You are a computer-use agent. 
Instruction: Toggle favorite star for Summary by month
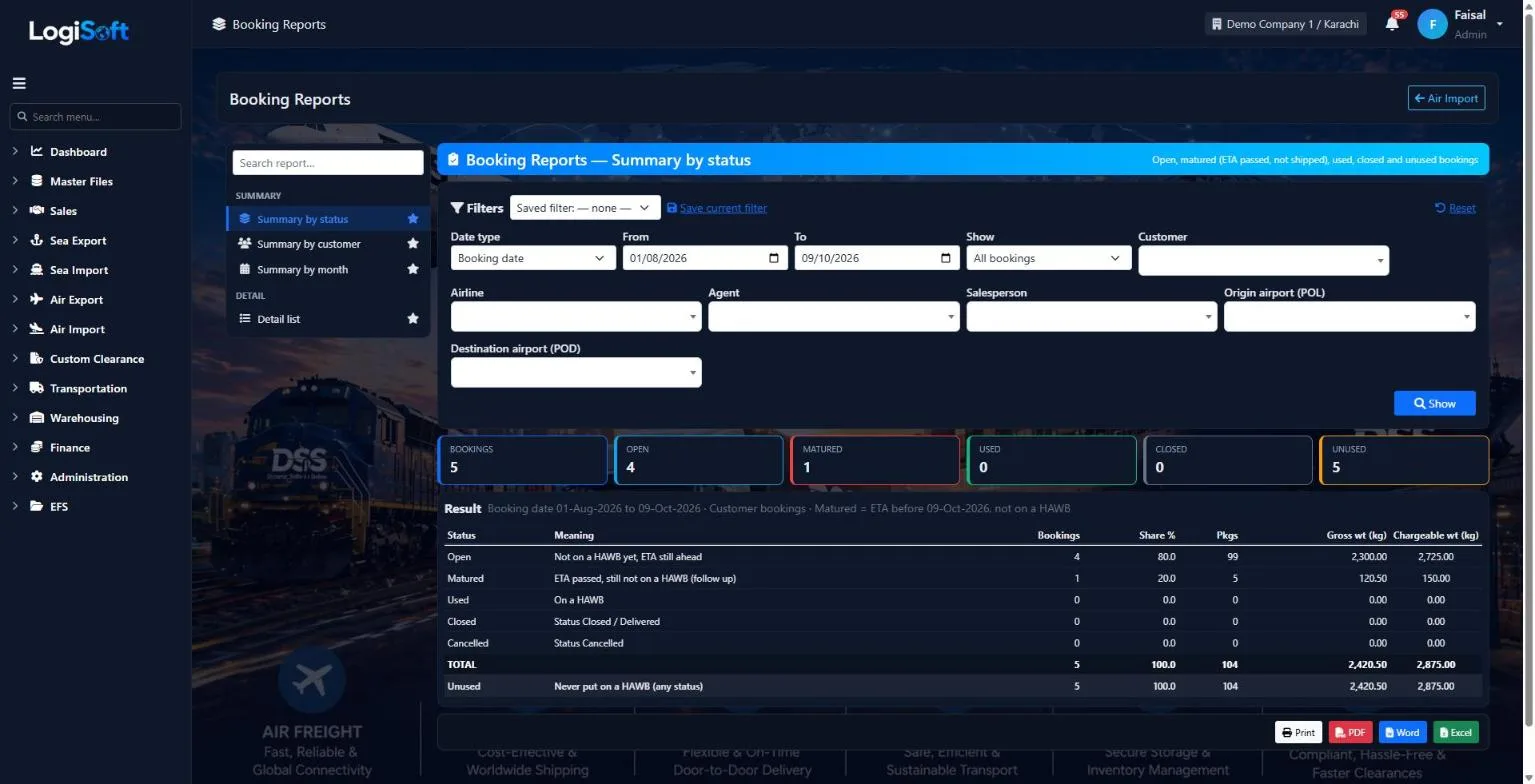413,269
